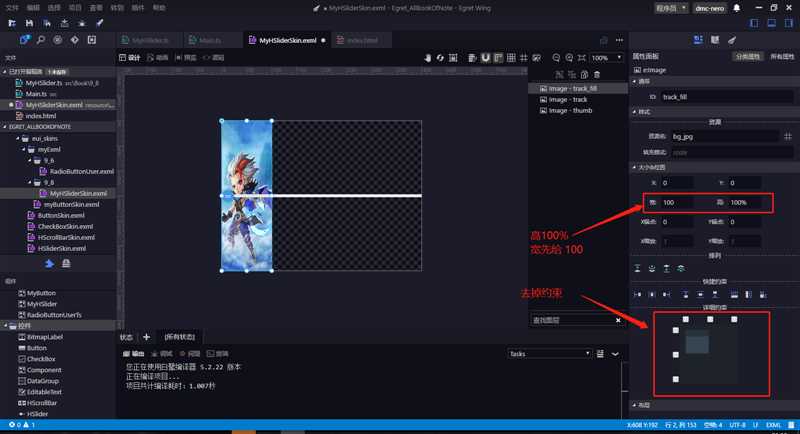
Task: Toggle bottom panel layout icon at top right
Action: [771, 23]
